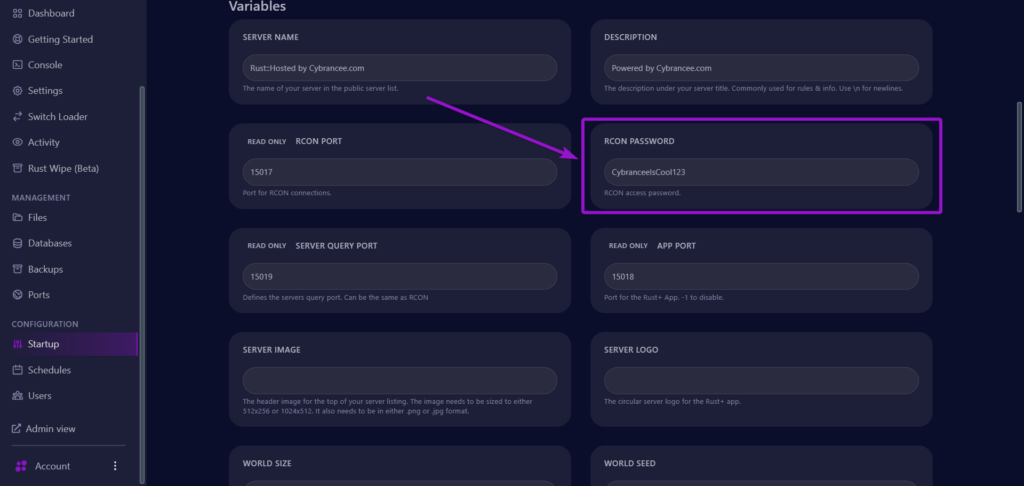
Task: Click the Server Query Port field 15019
Action: (400, 276)
